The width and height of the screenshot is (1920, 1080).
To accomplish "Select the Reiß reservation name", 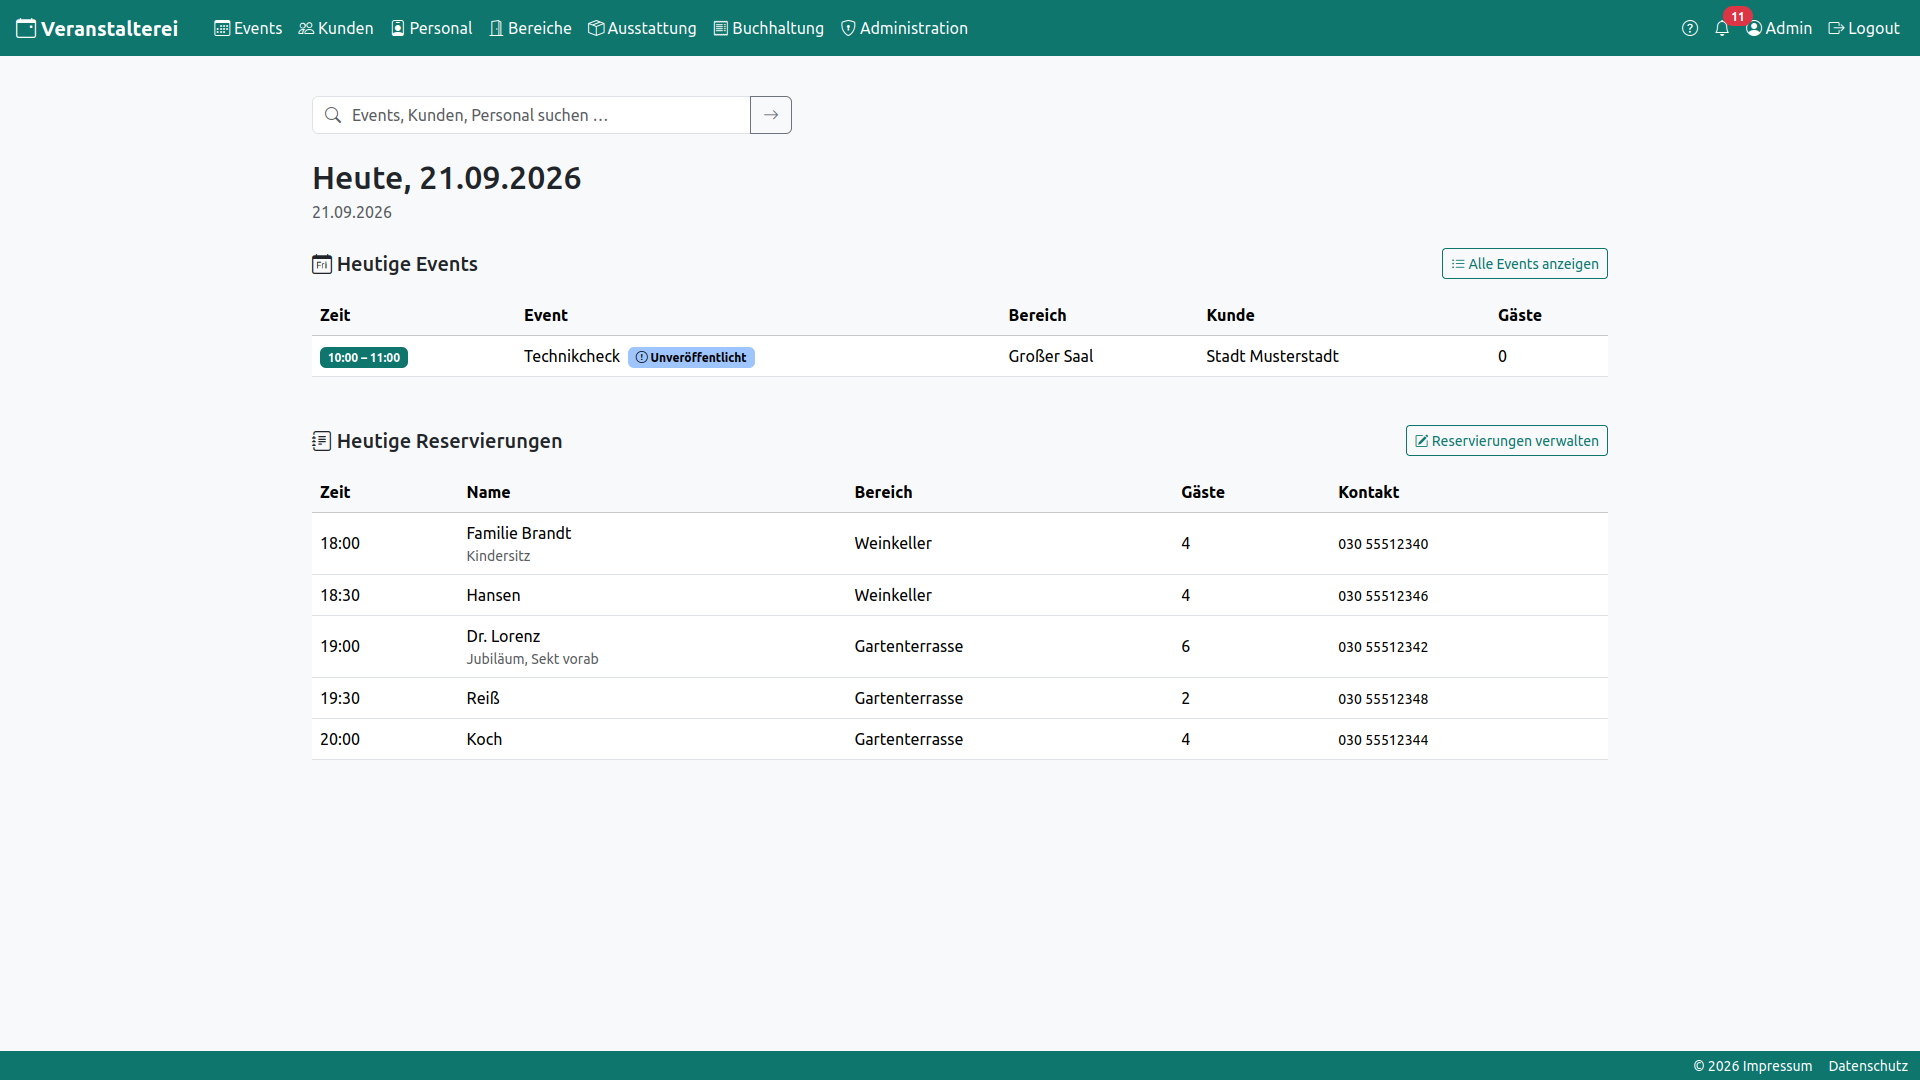I will click(483, 698).
